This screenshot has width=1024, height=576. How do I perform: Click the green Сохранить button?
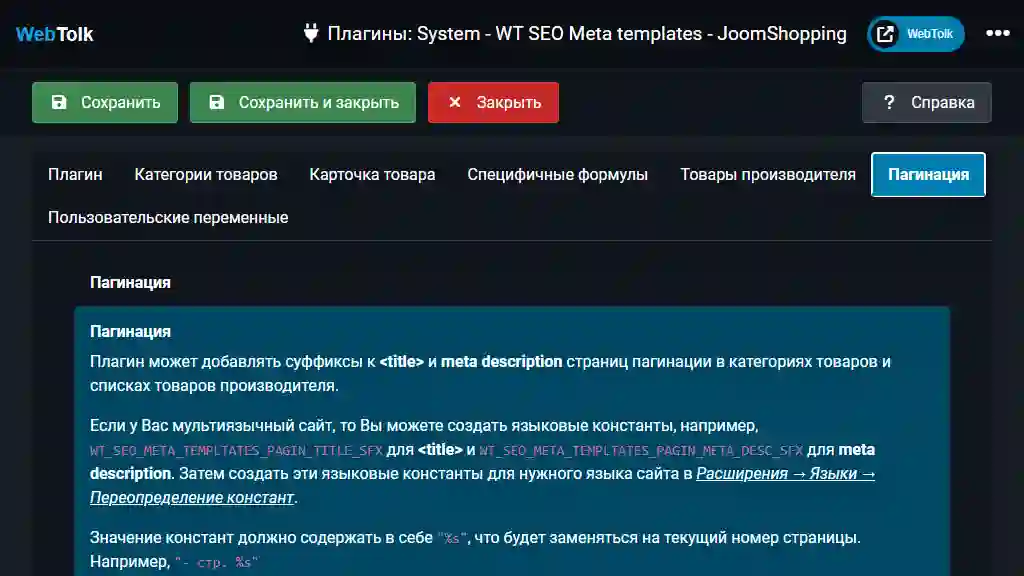105,103
